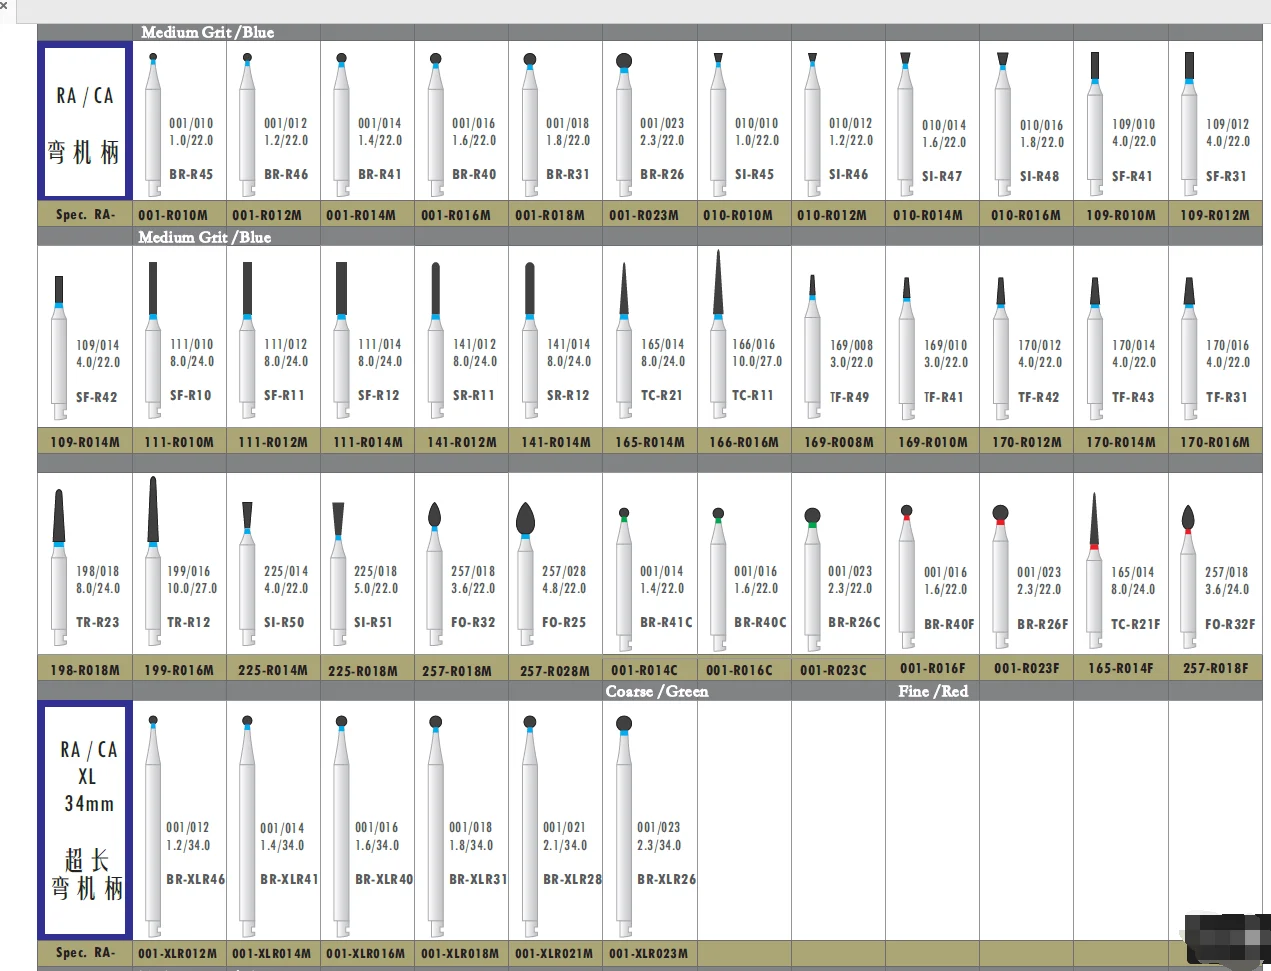This screenshot has height=971, width=1271.
Task: Select the red-band TC-R21F needle bur image
Action: (1094, 570)
